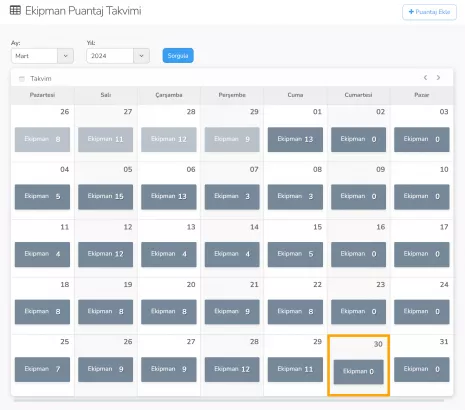
Task: Open Ekipman 0 entry on day 10
Action: pyautogui.click(x=422, y=197)
